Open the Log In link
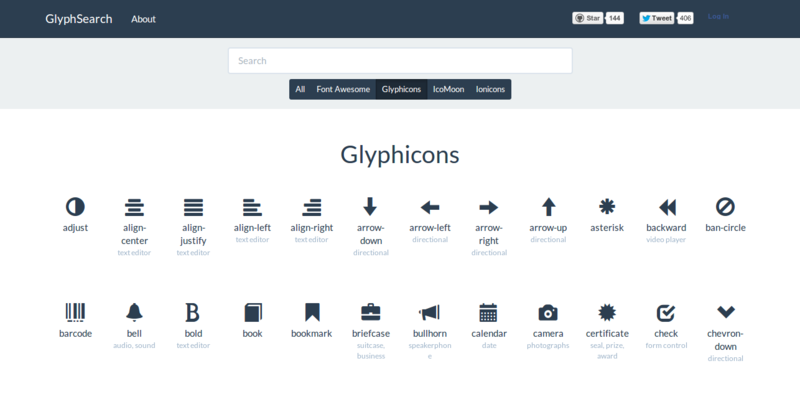 click(718, 16)
